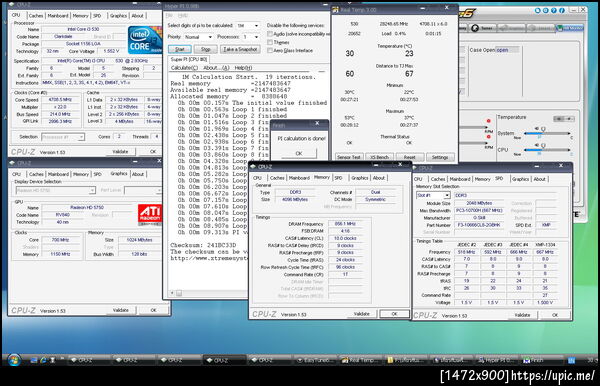This screenshot has height=386, width=600.
Task: Open digits of pi dropdown showing 1M
Action: [x=248, y=26]
